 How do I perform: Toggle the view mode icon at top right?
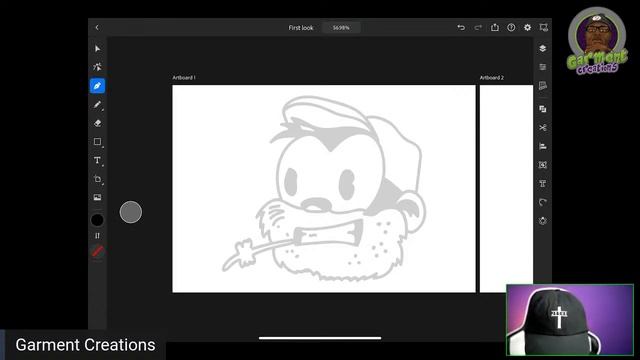click(543, 27)
